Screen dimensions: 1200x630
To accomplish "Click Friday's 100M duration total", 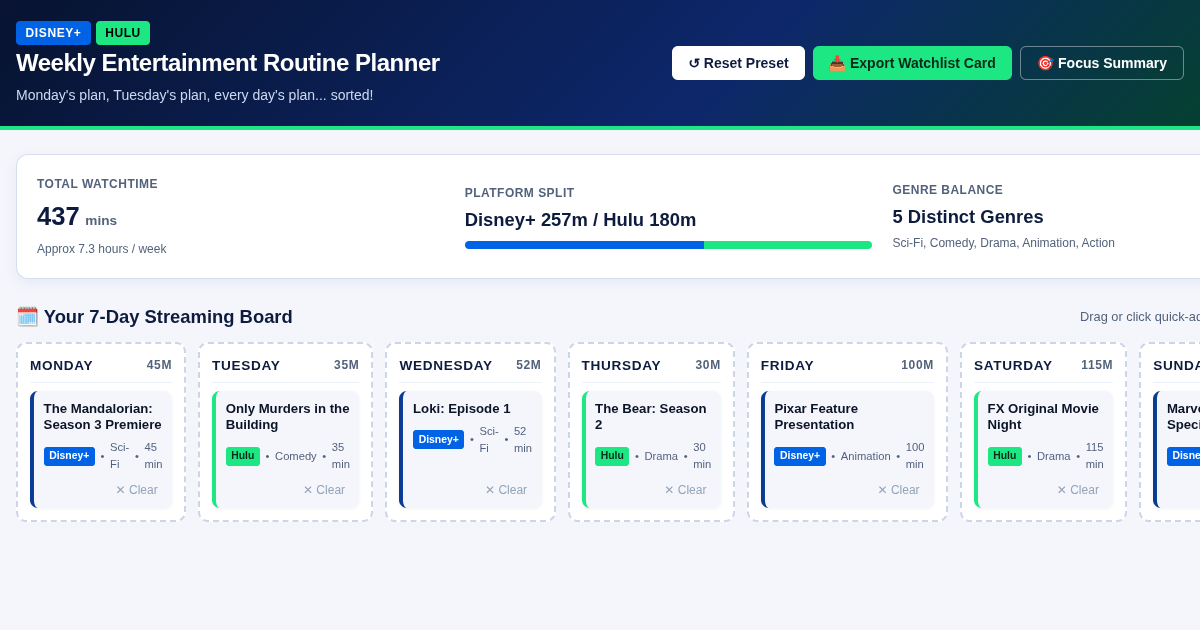I will (917, 365).
